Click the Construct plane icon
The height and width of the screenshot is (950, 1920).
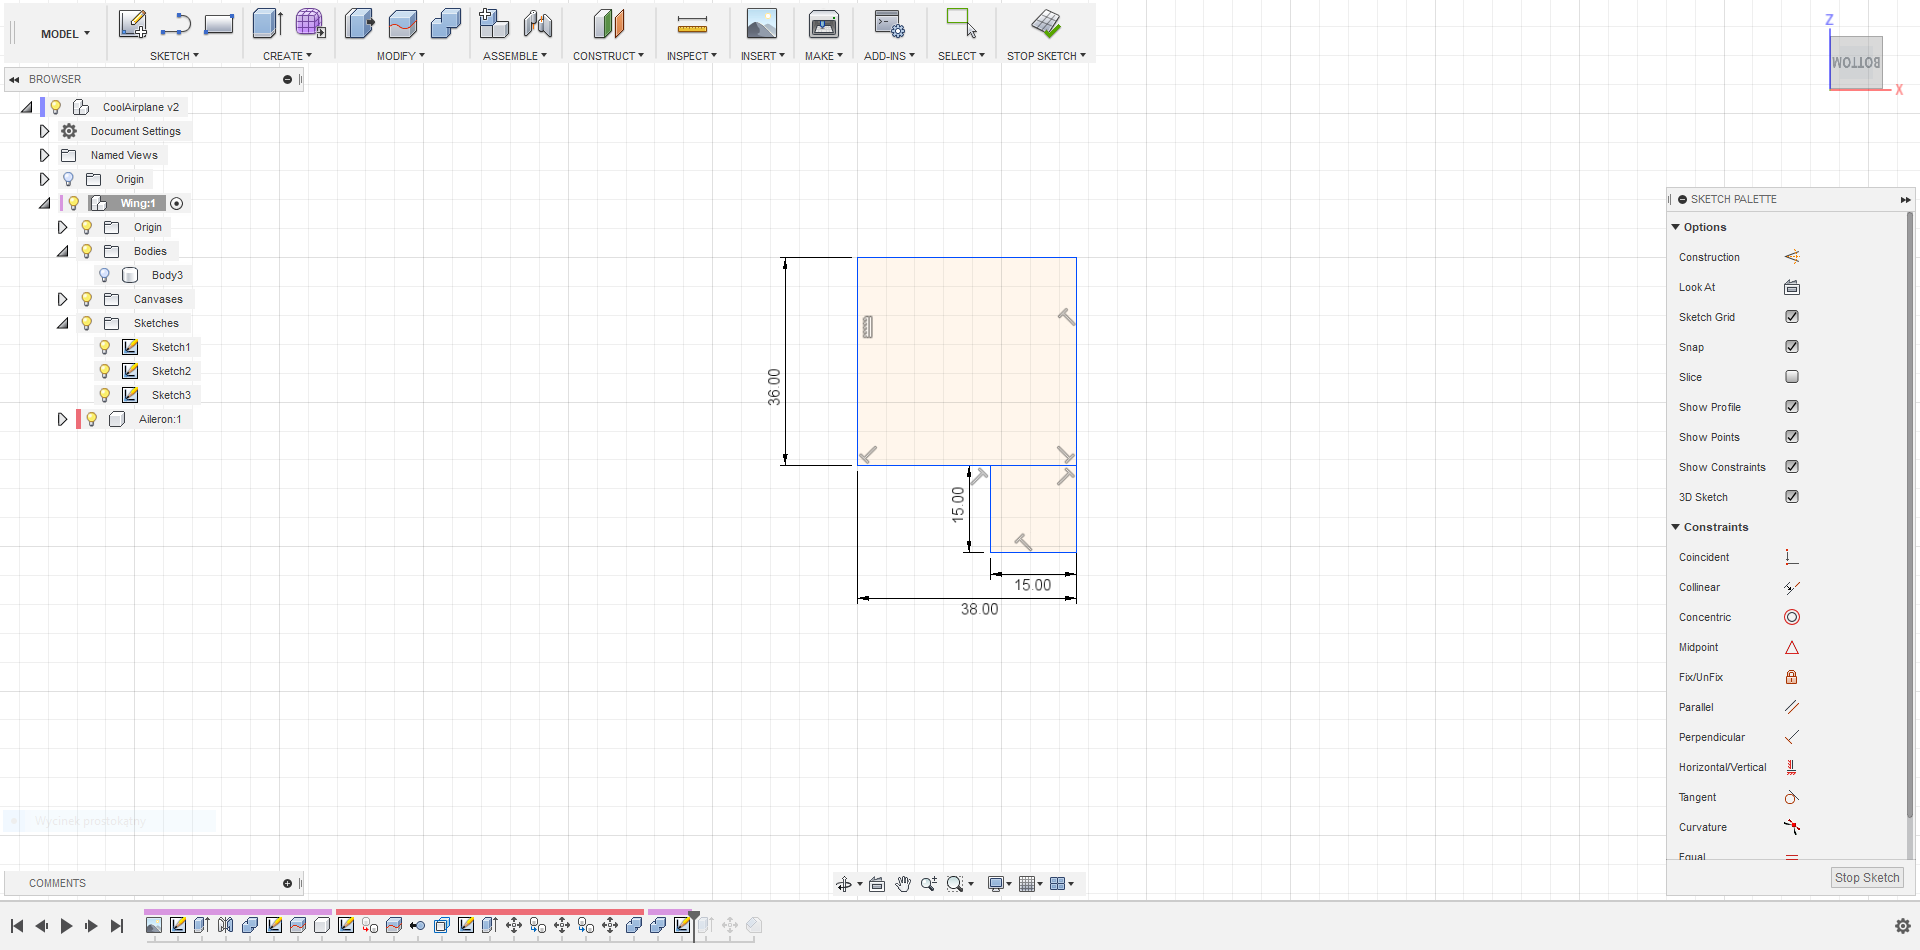608,23
